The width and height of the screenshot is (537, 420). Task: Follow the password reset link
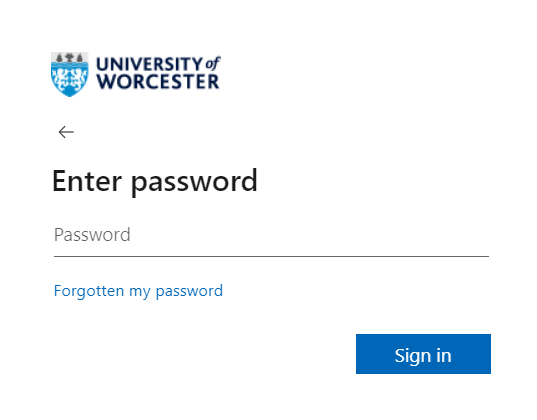click(x=138, y=291)
